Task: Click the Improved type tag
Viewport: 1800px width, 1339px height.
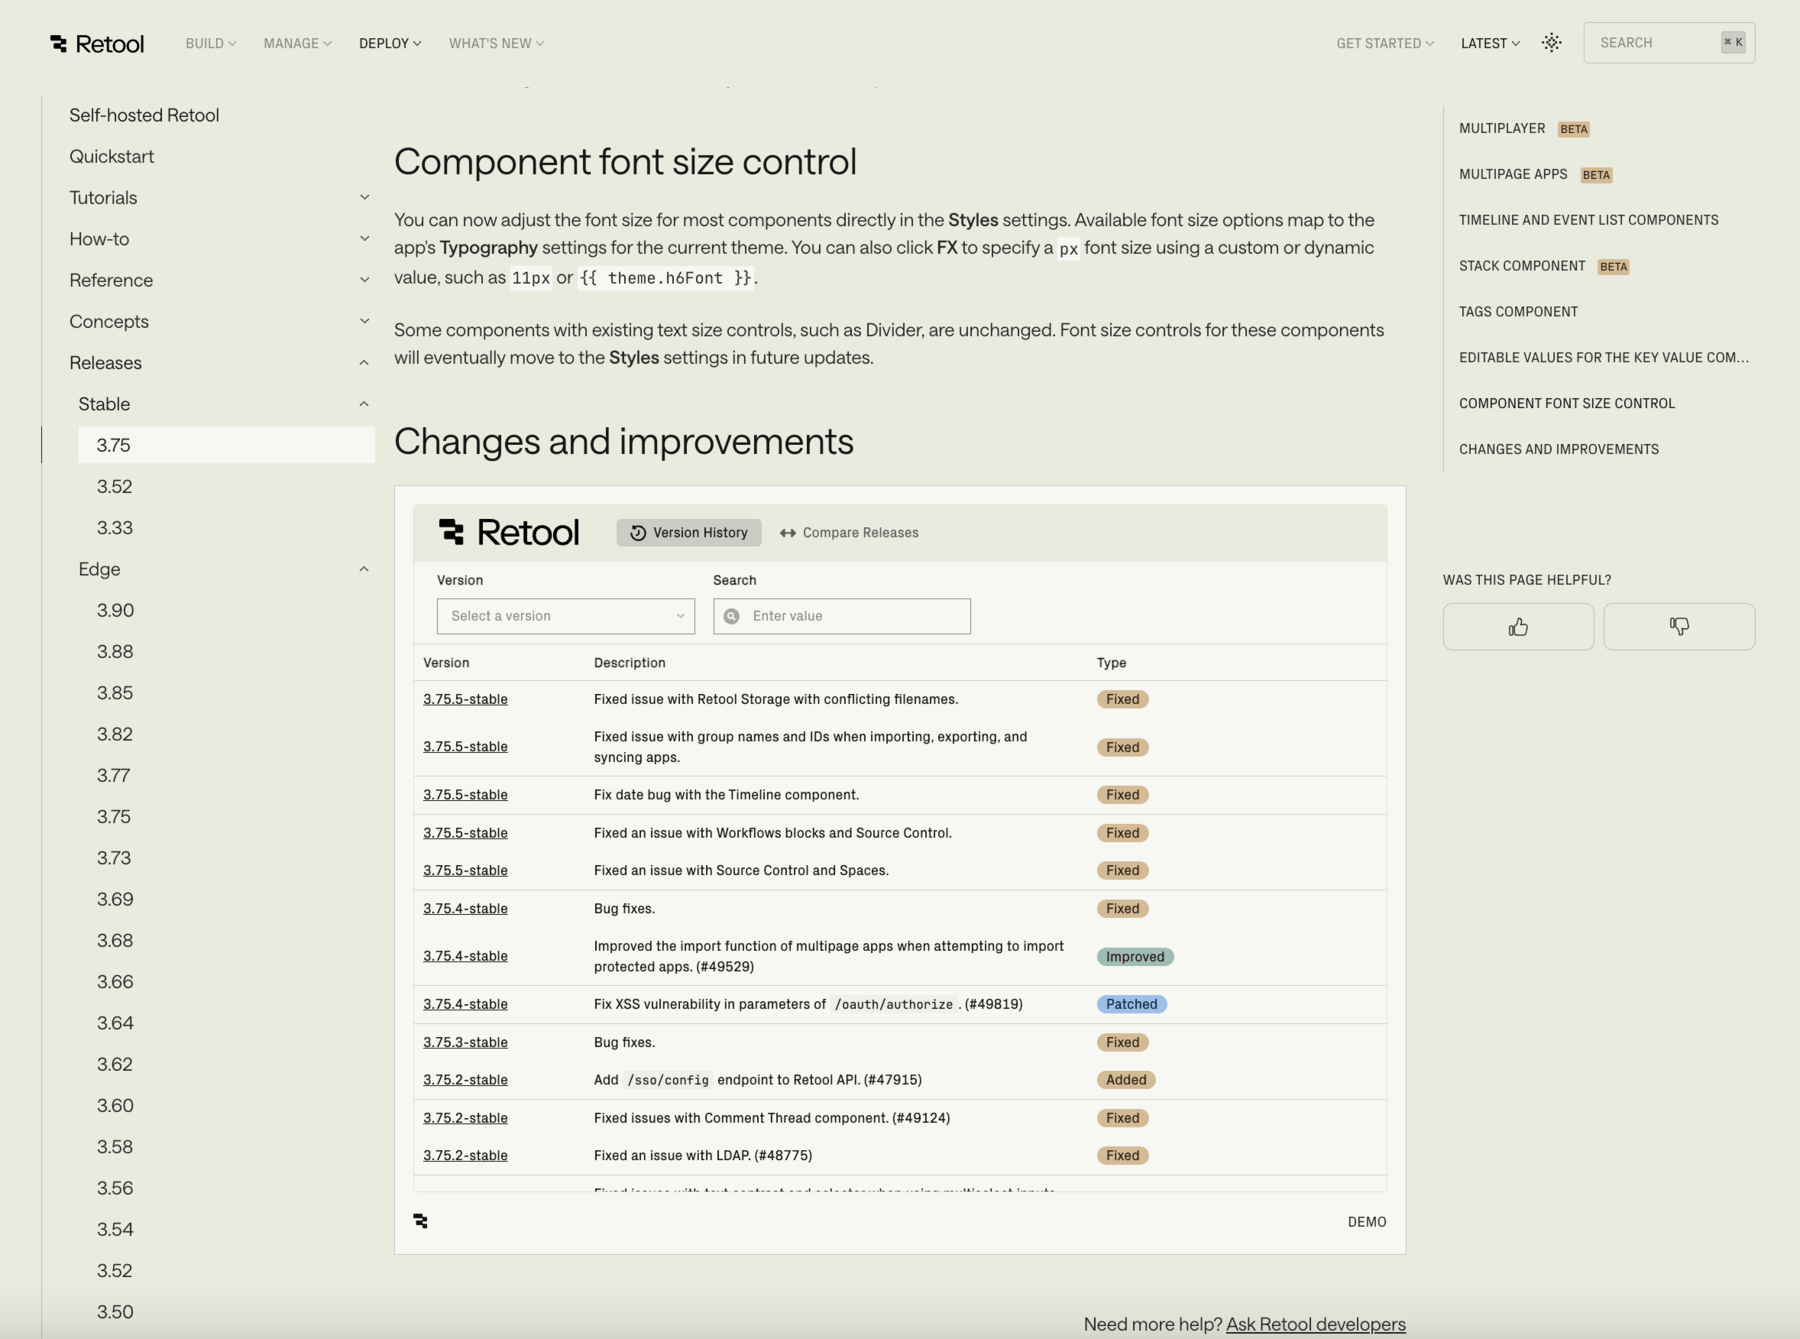Action: point(1135,957)
